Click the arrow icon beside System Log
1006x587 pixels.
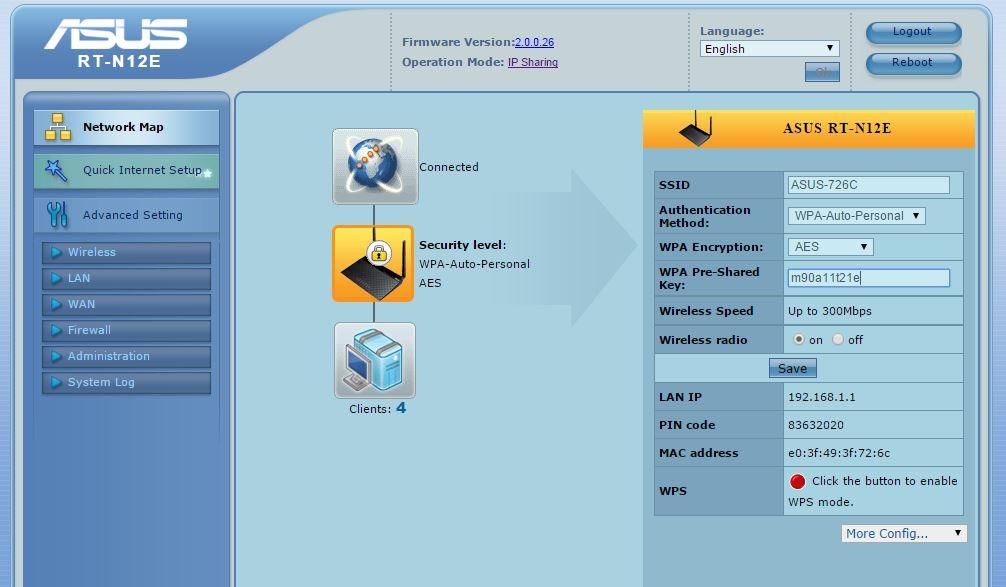[56, 382]
